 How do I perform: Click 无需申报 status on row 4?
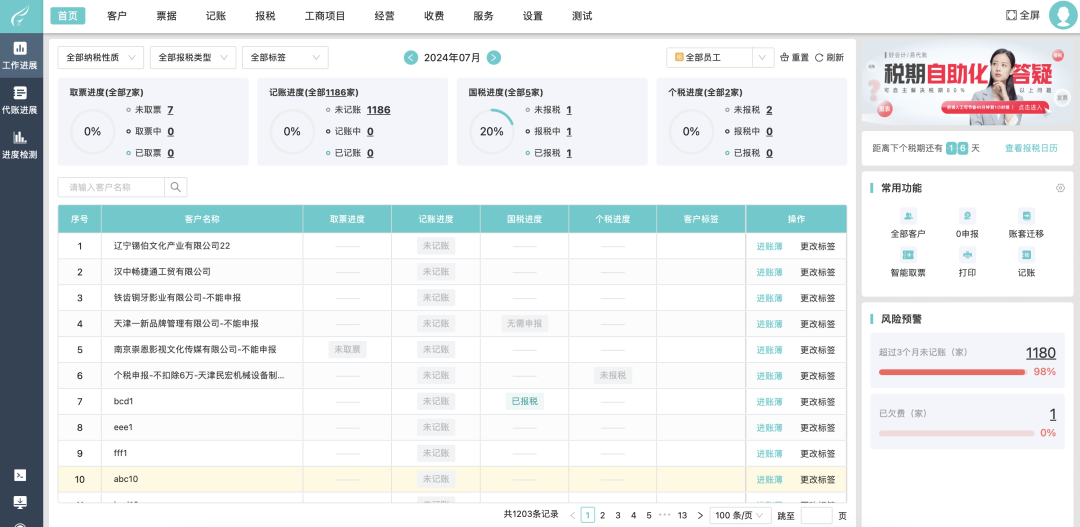pyautogui.click(x=524, y=323)
